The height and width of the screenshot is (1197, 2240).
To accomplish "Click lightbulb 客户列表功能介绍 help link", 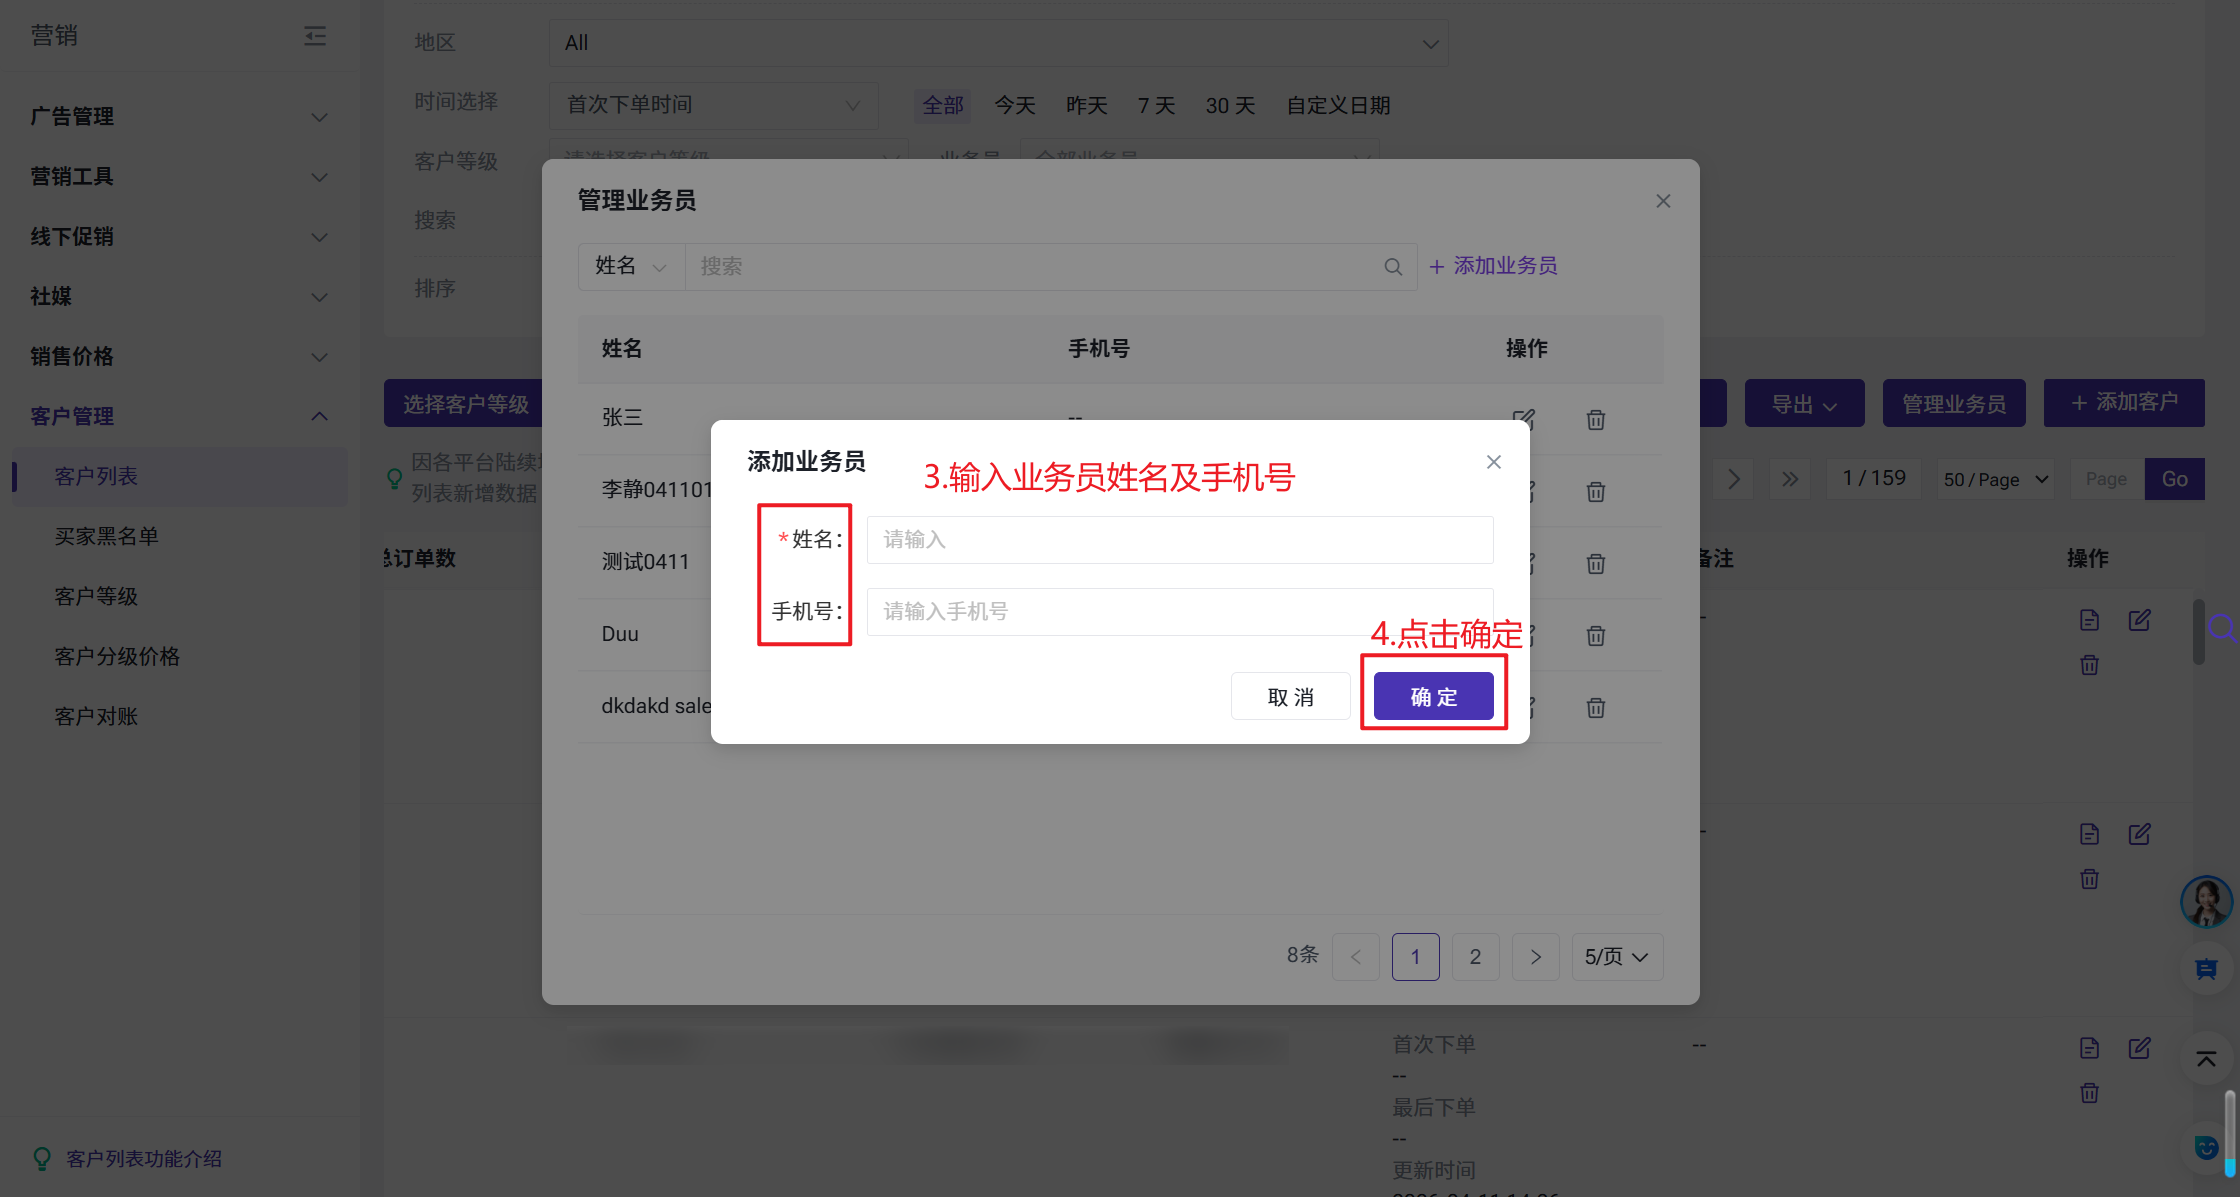I will pos(143,1159).
